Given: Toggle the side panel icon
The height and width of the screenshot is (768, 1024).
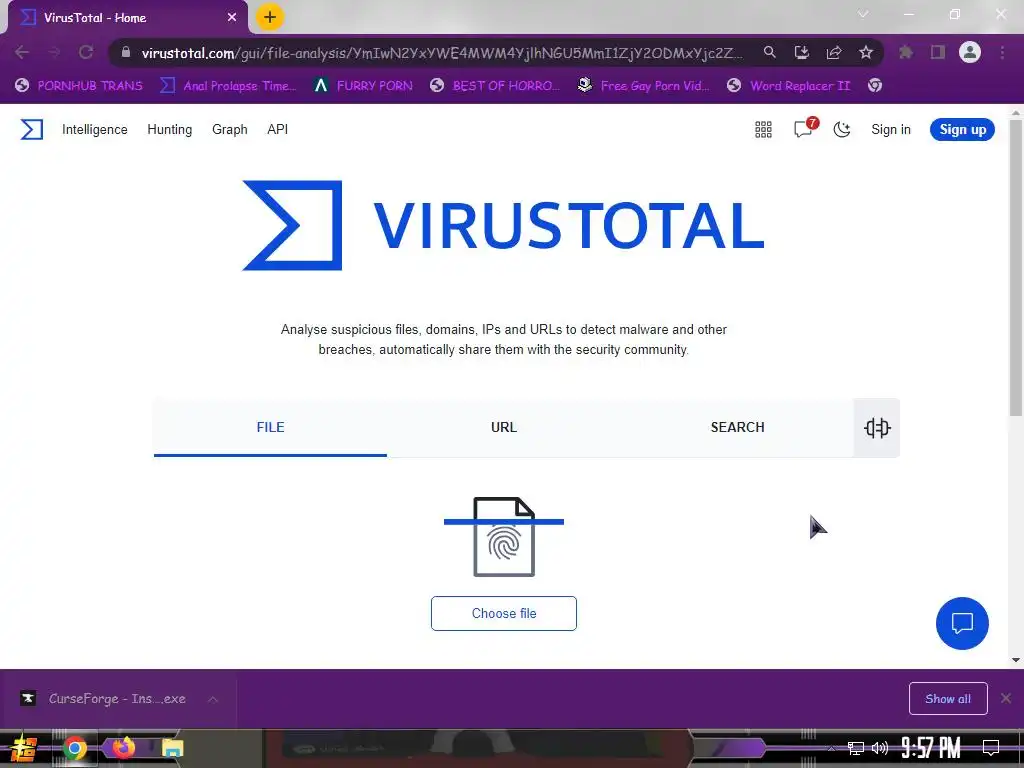Looking at the screenshot, I should (x=938, y=52).
